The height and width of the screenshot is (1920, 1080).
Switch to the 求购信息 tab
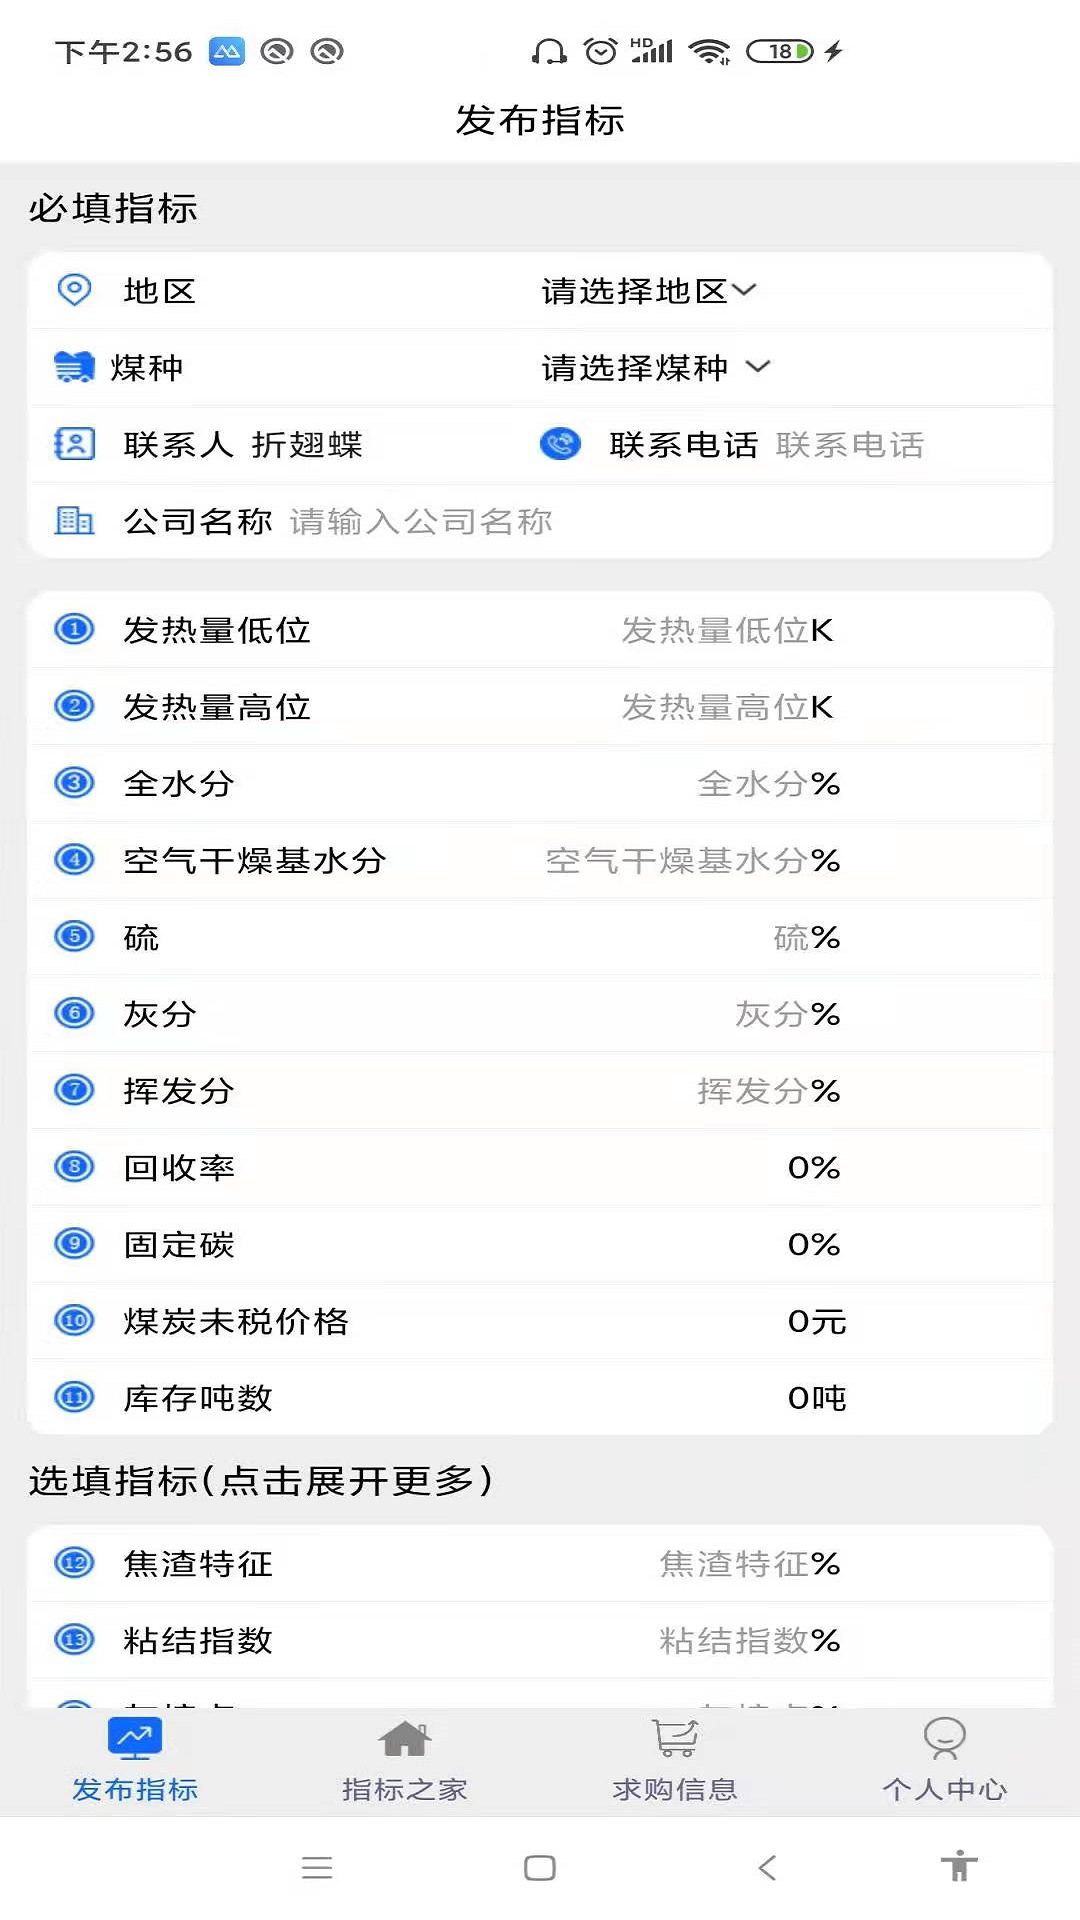(675, 1760)
